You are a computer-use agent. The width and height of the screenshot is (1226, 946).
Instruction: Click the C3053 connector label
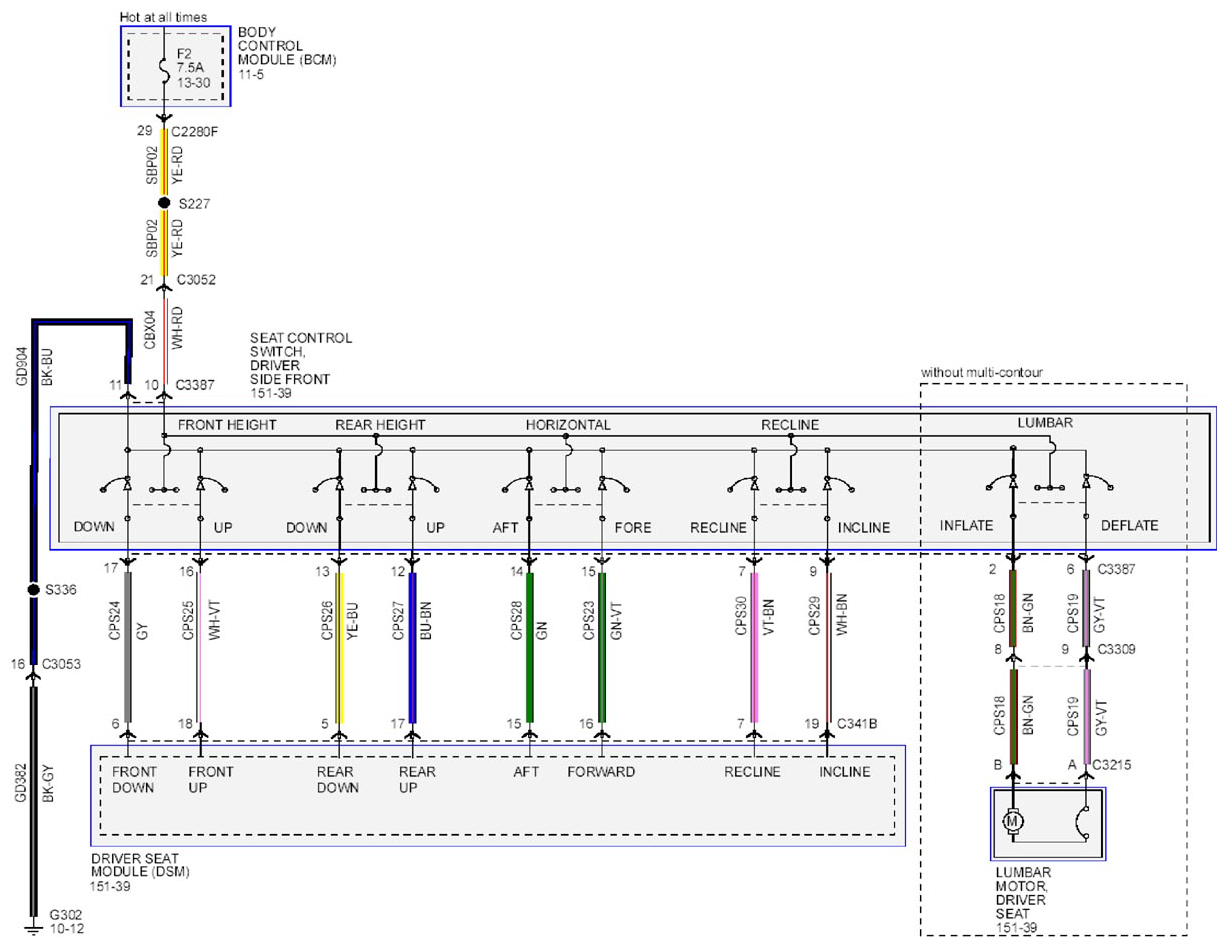click(63, 664)
